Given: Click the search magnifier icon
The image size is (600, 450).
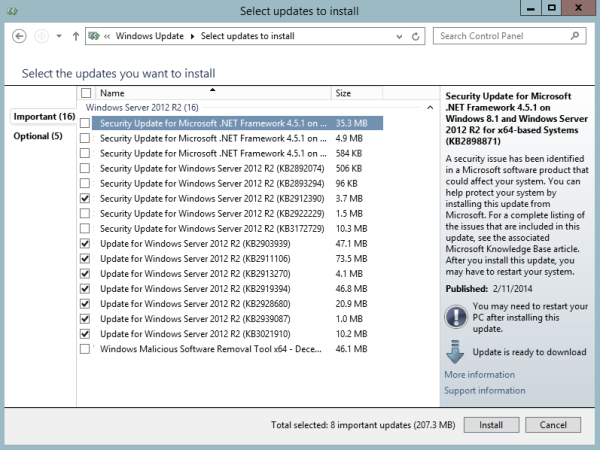Looking at the screenshot, I should [x=575, y=36].
